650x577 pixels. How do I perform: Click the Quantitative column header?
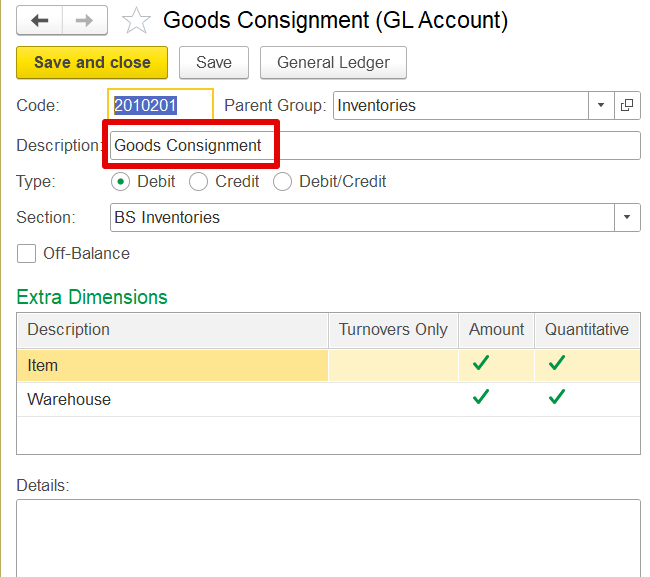(x=587, y=330)
